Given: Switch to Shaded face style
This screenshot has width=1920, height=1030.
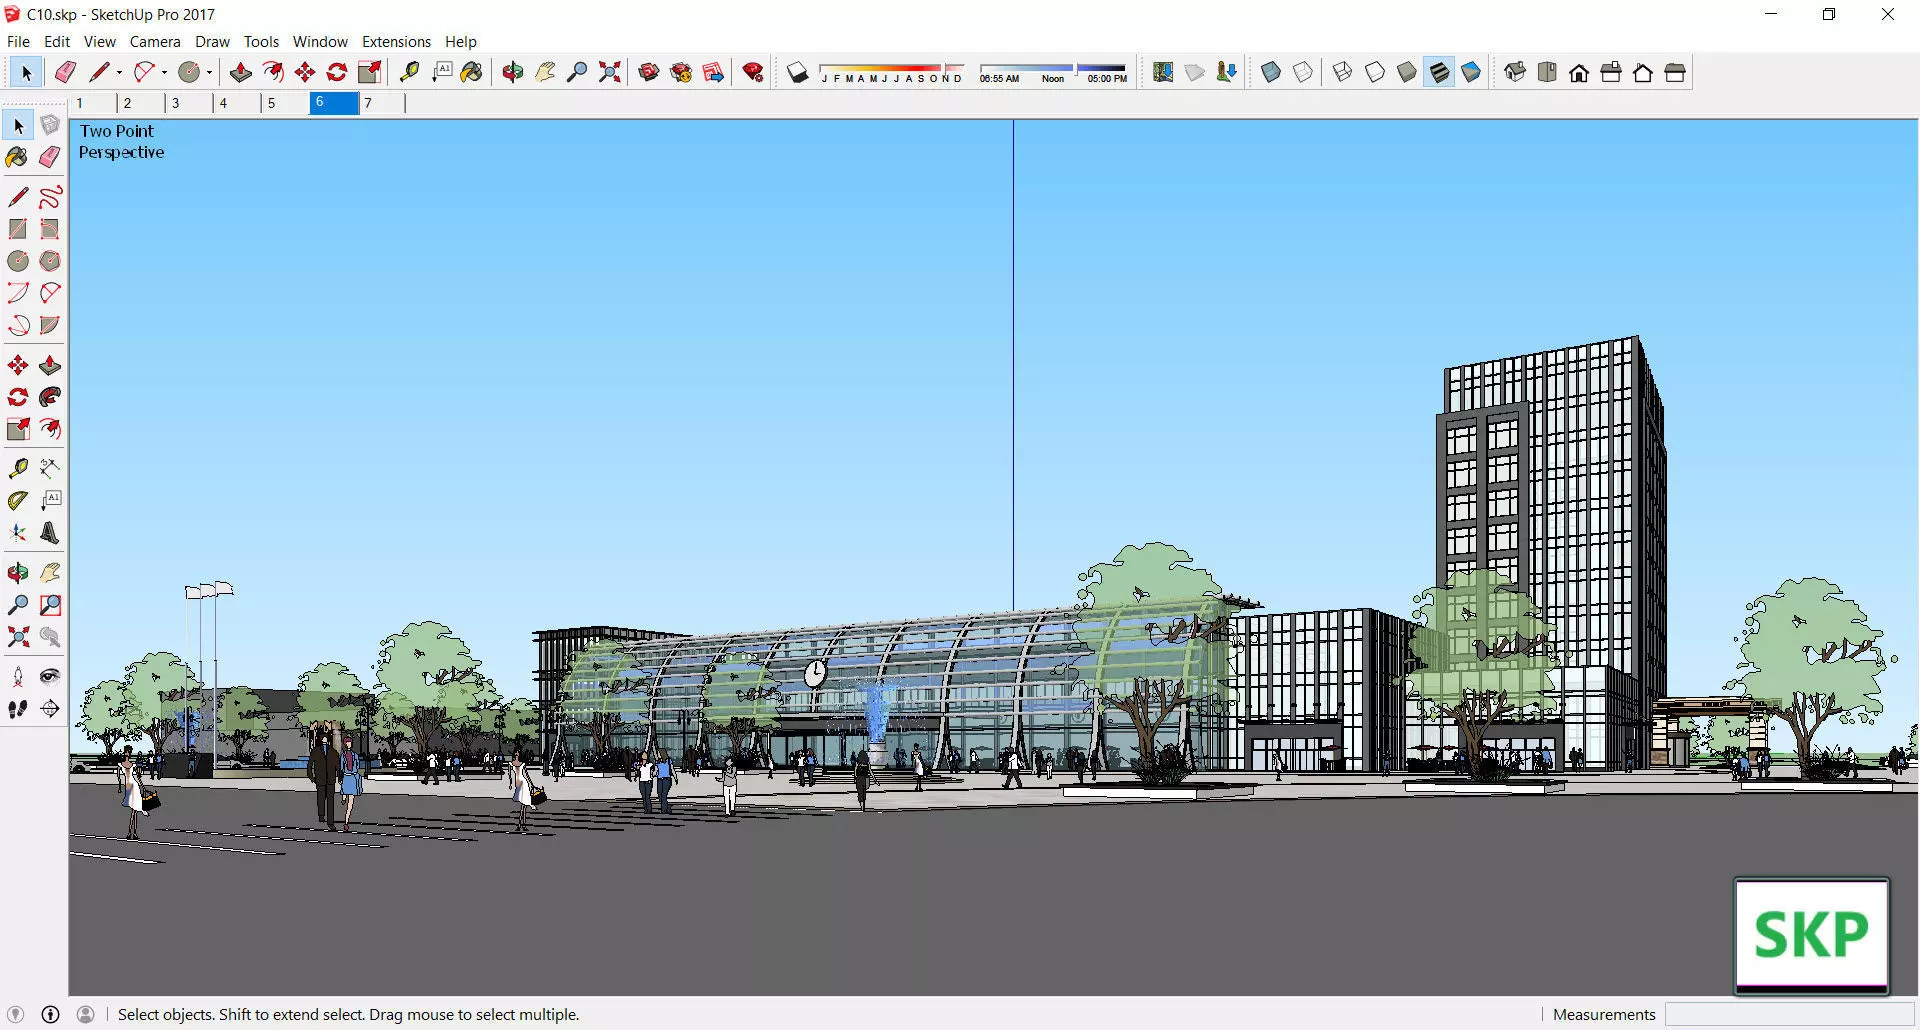Looking at the screenshot, I should click(x=1407, y=72).
